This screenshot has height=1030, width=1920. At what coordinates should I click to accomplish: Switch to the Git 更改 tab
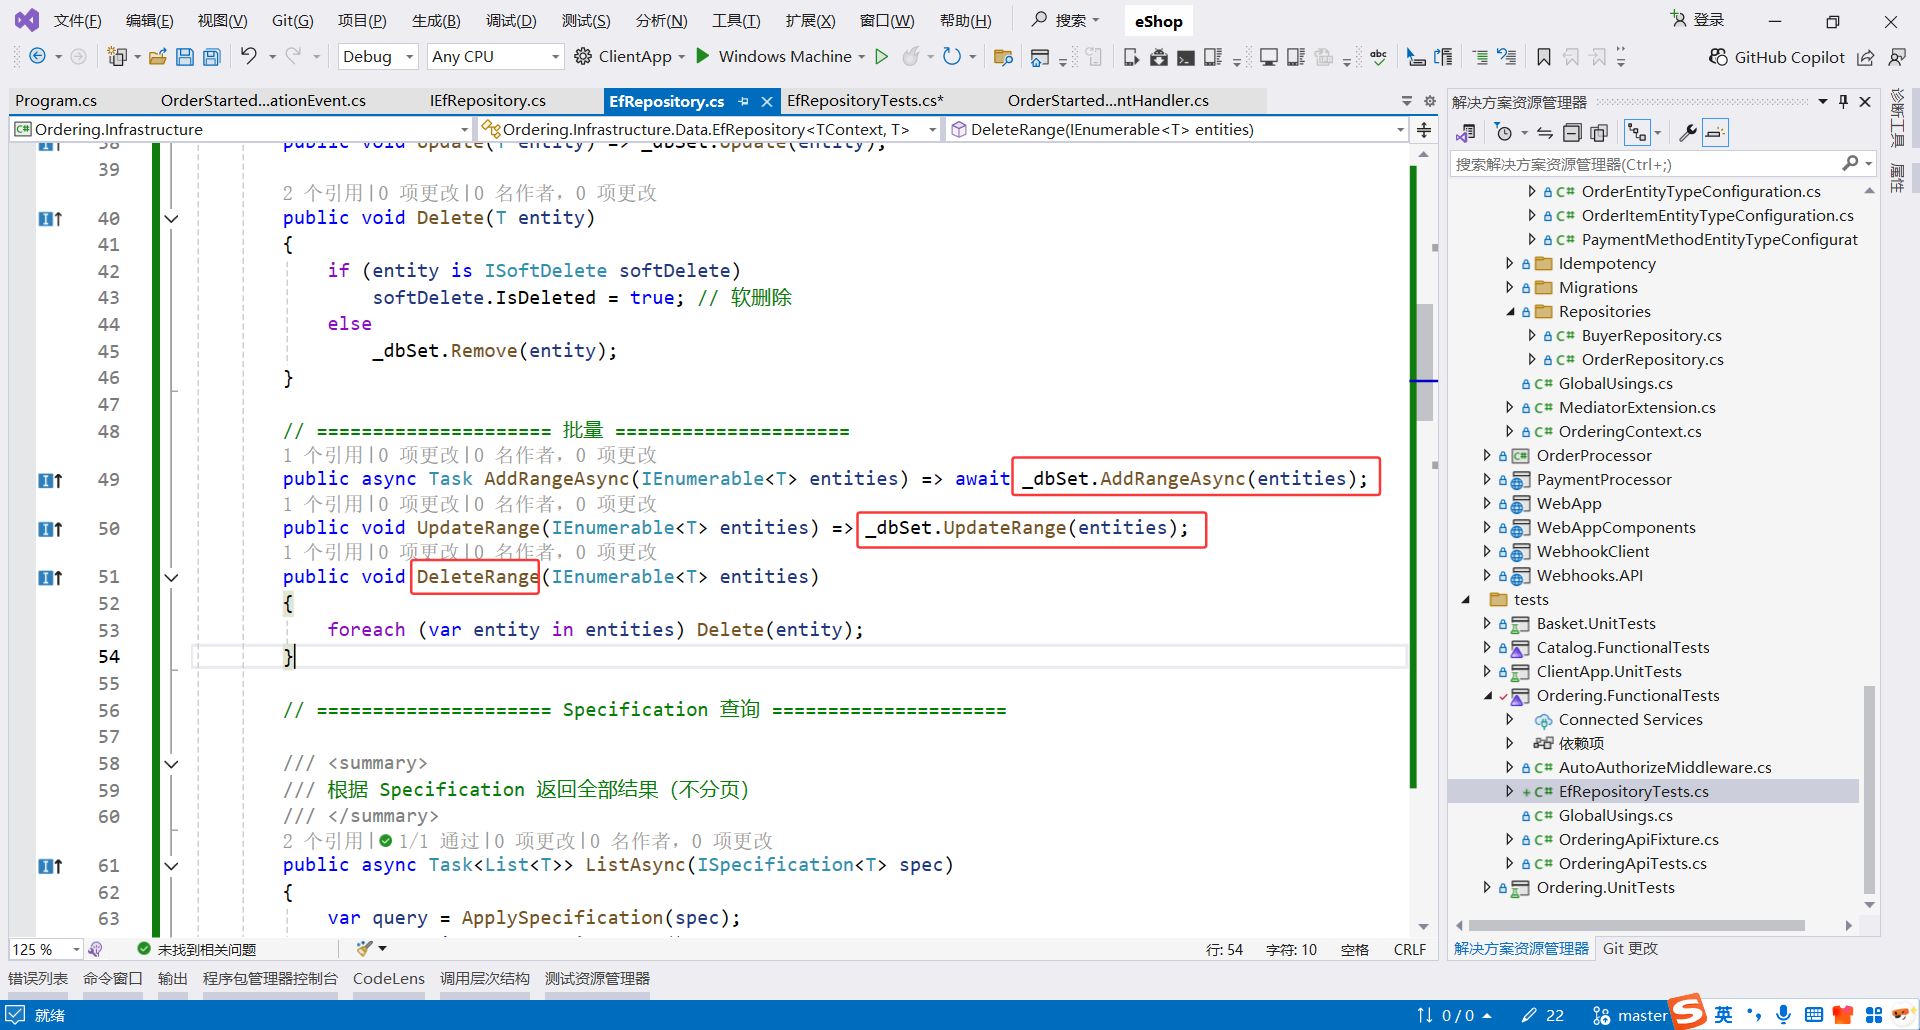(1630, 949)
